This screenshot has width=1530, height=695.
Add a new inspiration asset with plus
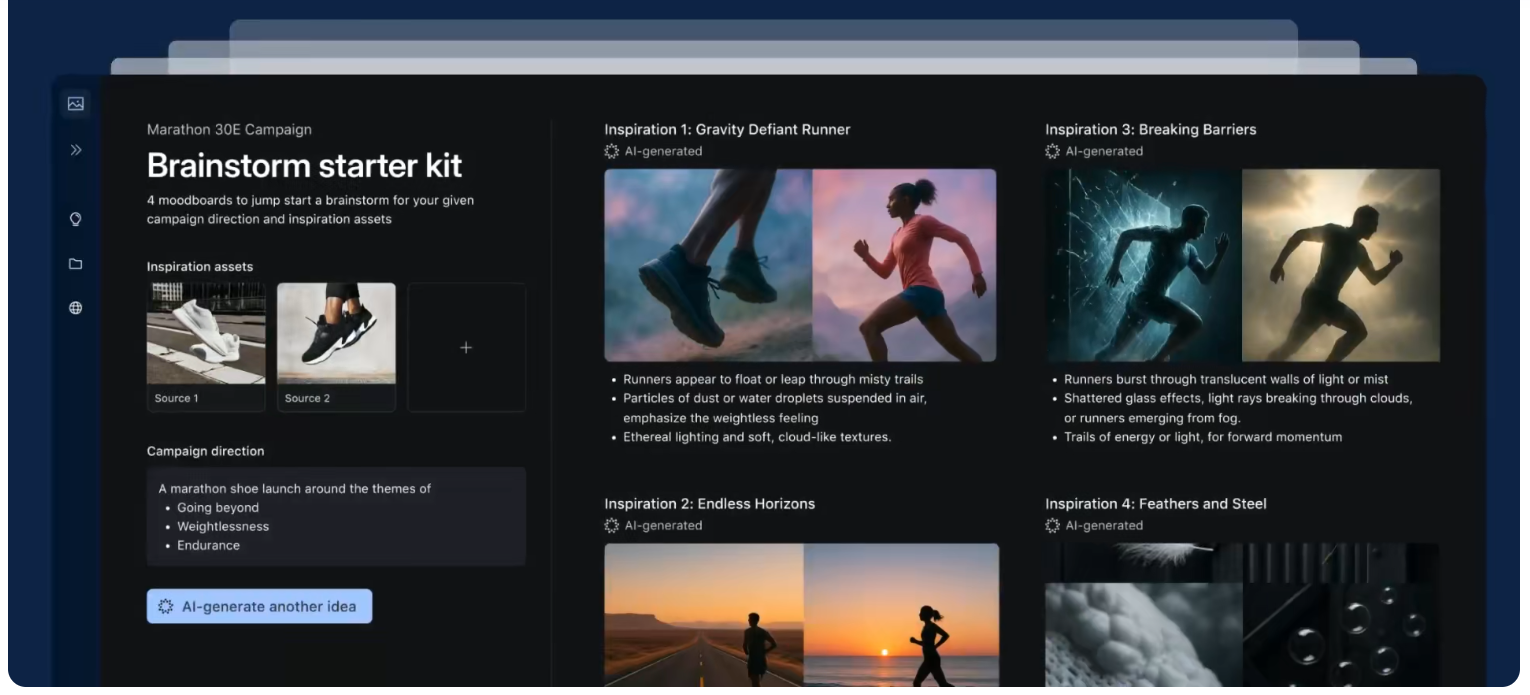tap(466, 347)
